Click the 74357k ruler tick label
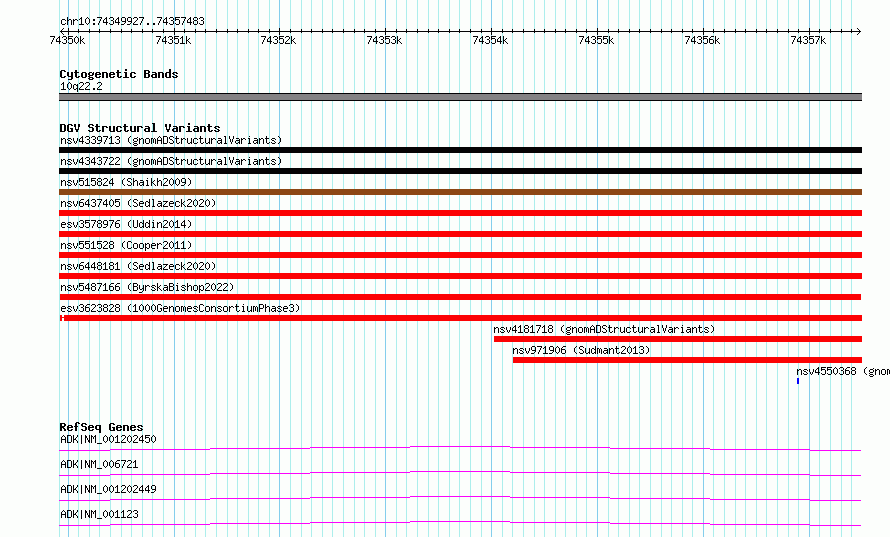The image size is (890, 537). coord(808,40)
